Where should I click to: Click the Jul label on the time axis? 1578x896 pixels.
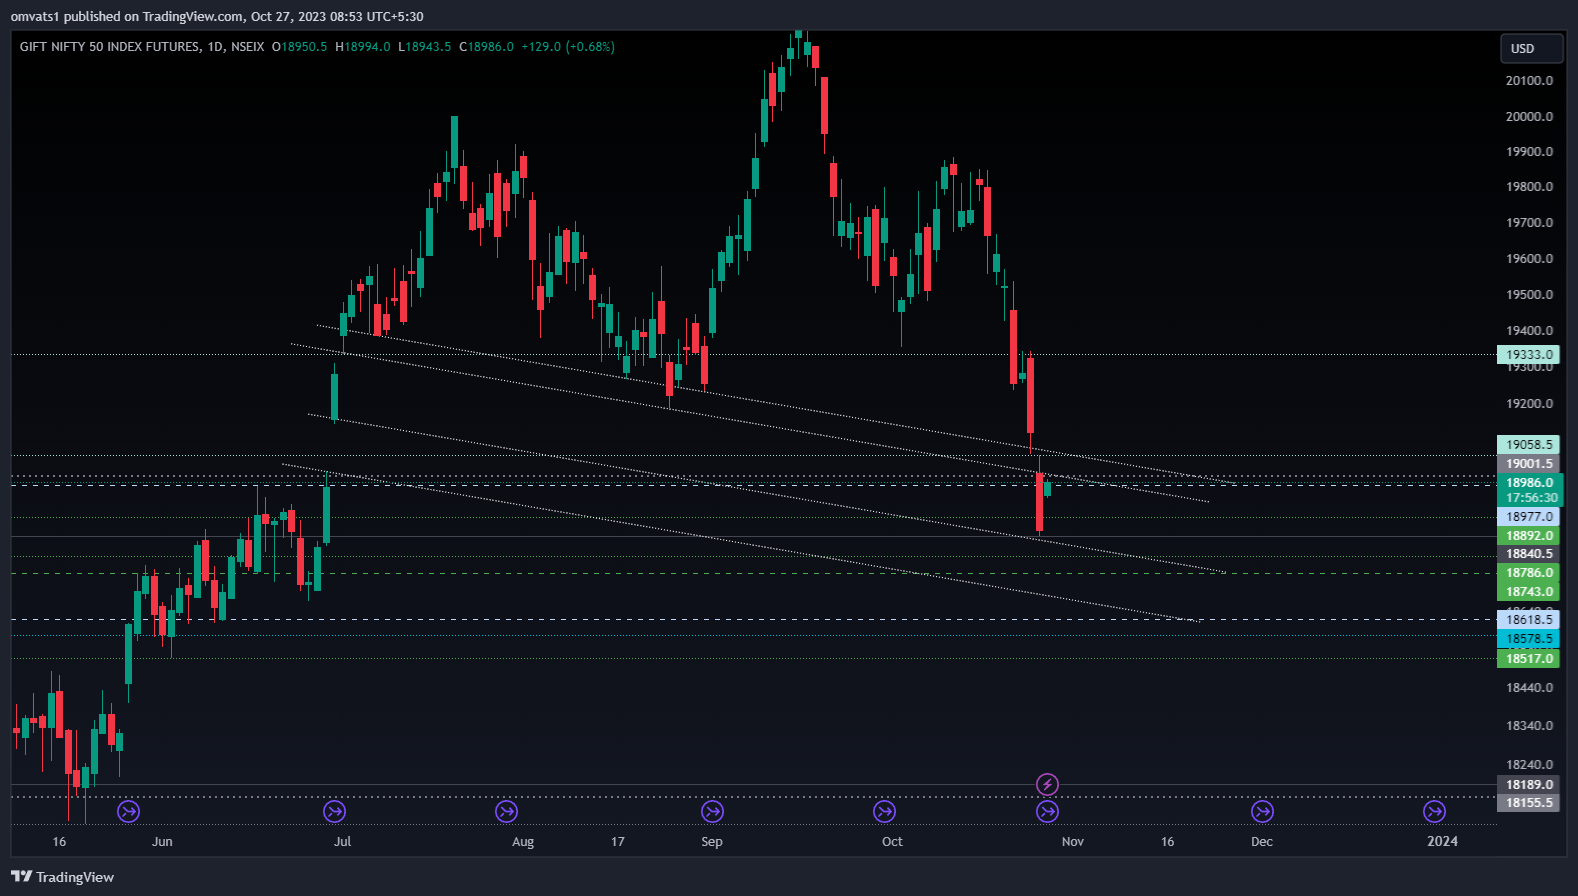pyautogui.click(x=342, y=841)
